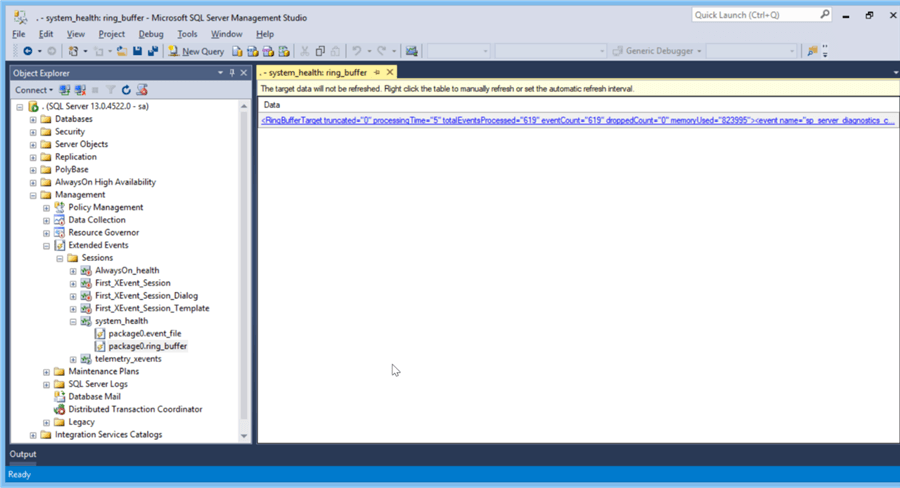Click Object Explorer scrollbar down arrow

[244, 436]
